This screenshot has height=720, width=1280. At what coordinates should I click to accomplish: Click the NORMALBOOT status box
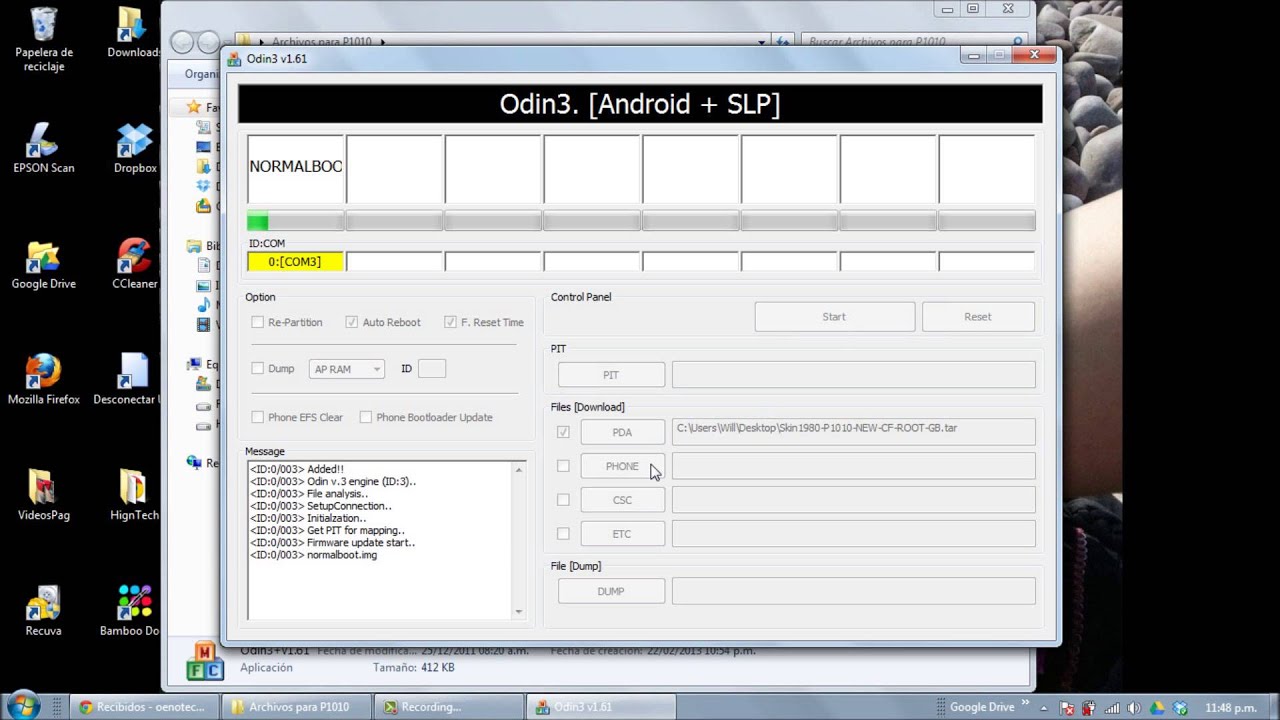pyautogui.click(x=295, y=169)
